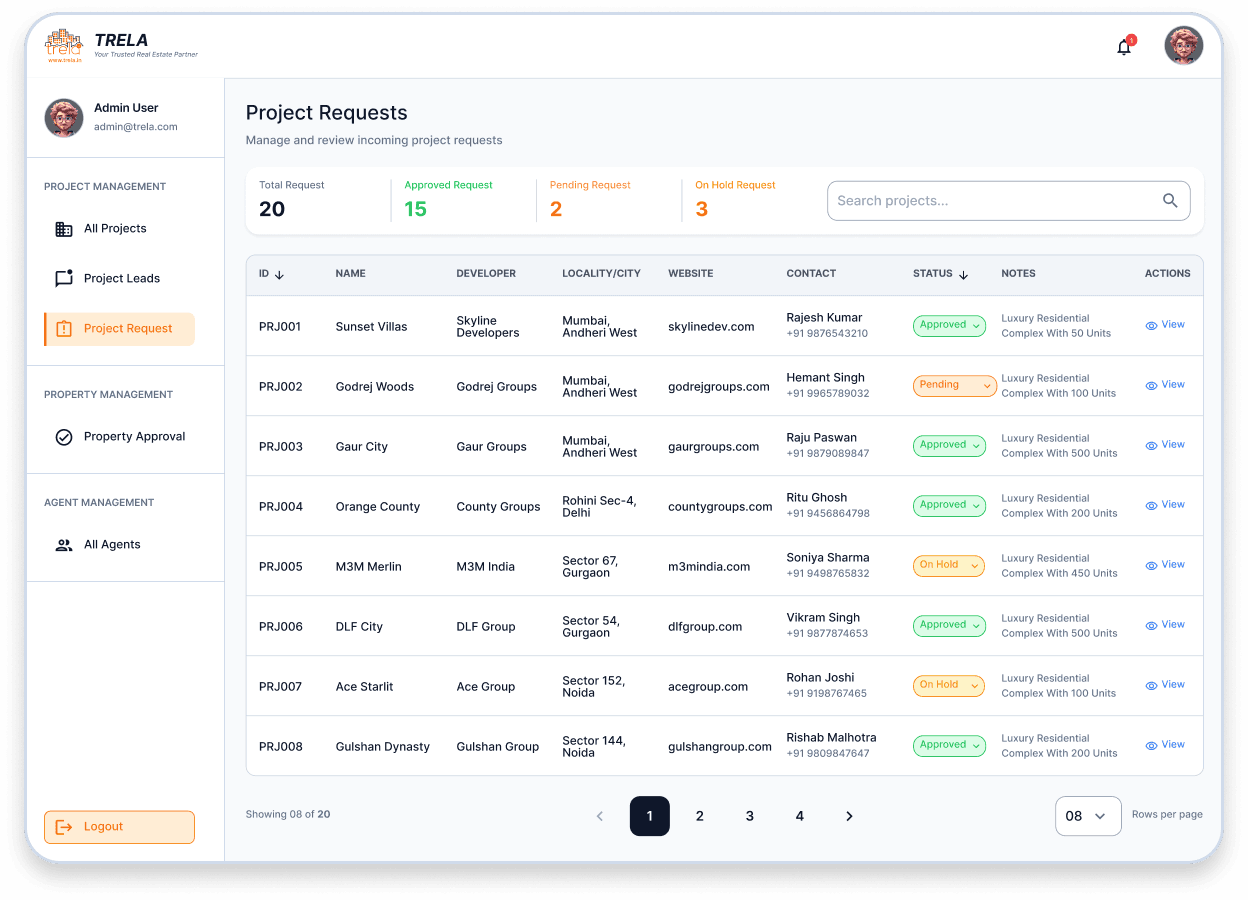Viewport: 1248px width, 900px height.
Task: Go to page 3
Action: click(750, 816)
